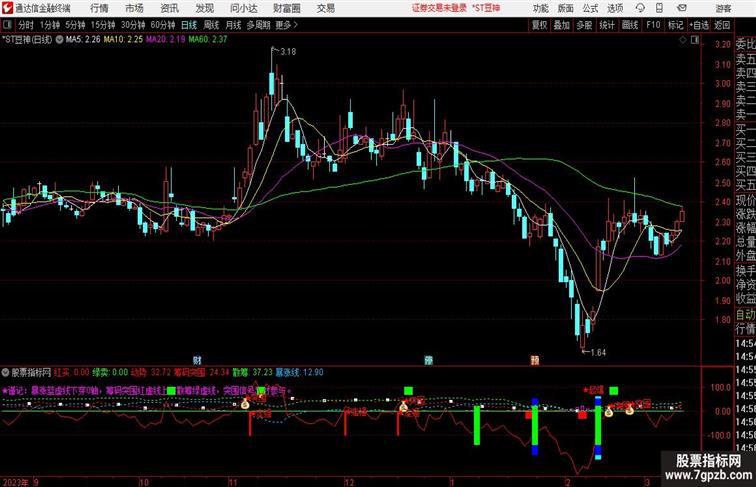Screen dimensions: 756x487
Task: Open the envelope messages icon
Action: [x=682, y=8]
